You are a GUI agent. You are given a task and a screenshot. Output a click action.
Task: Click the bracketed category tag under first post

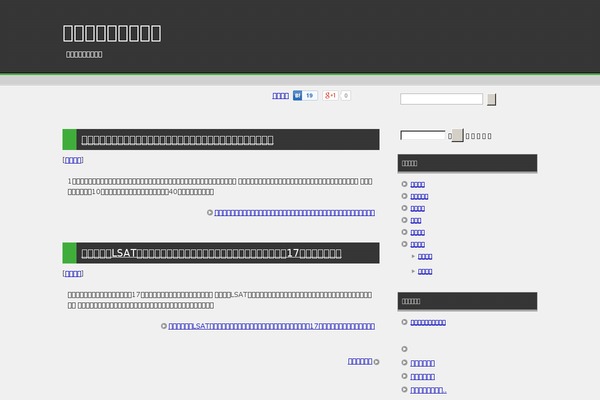point(73,159)
